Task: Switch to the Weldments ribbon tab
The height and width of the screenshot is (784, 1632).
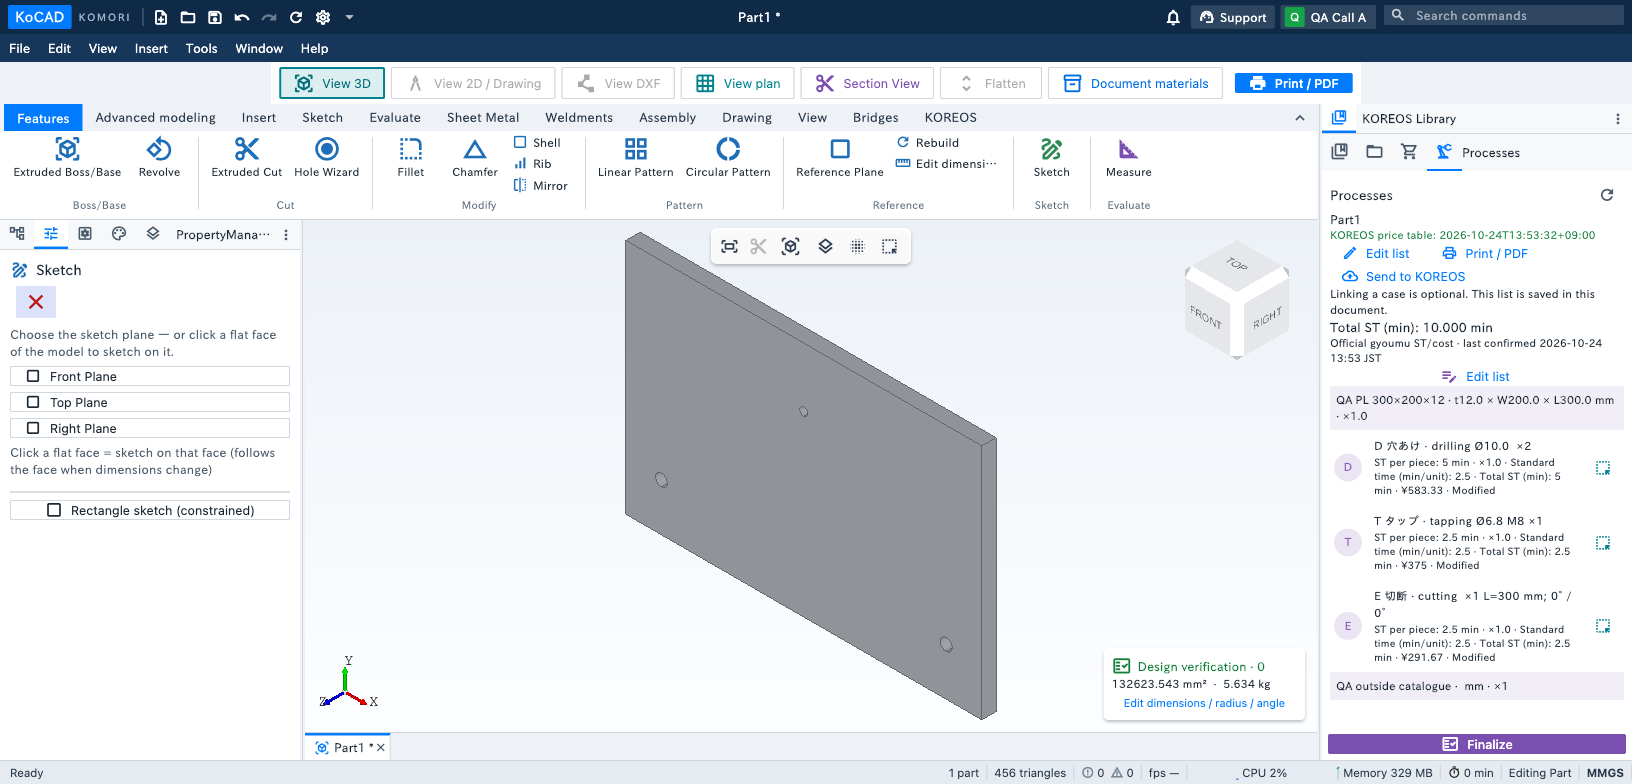Action: click(x=579, y=117)
